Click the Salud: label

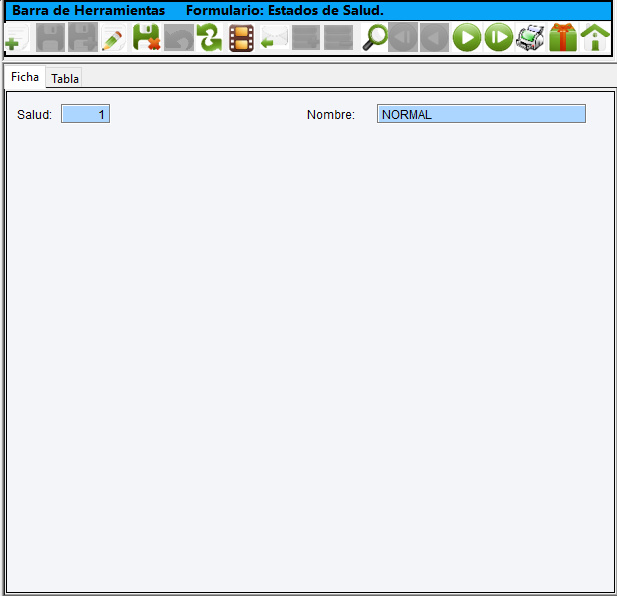(x=35, y=115)
